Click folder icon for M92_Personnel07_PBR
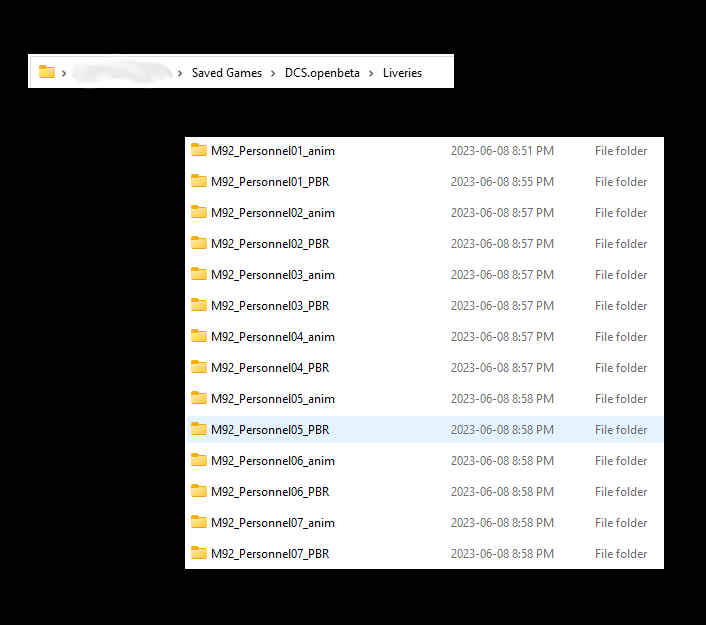 click(199, 554)
